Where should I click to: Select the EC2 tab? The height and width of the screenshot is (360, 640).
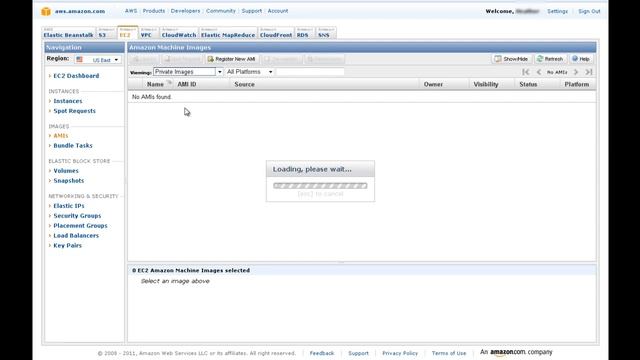point(127,33)
